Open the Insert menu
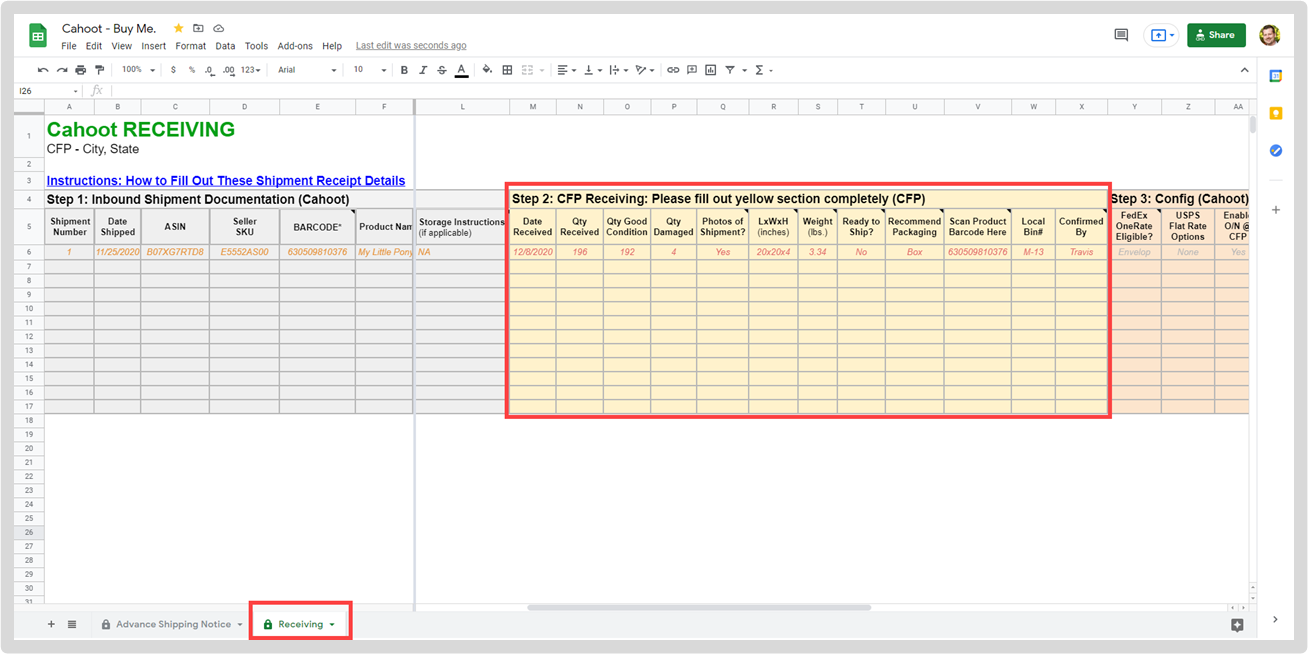This screenshot has height=654, width=1308. pos(154,46)
